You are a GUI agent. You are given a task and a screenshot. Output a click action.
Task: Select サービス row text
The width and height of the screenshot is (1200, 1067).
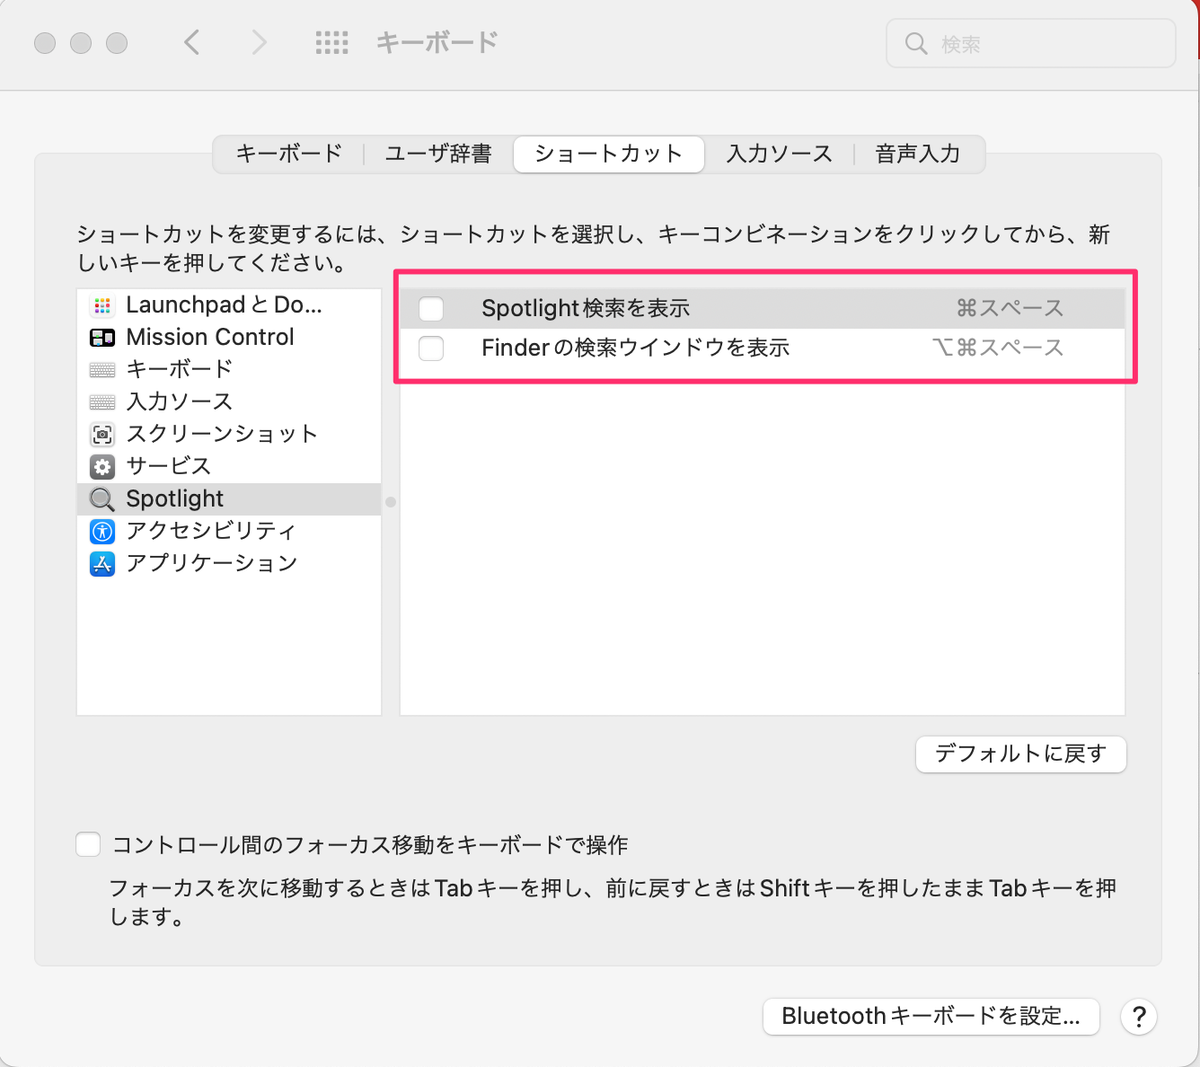coord(169,466)
